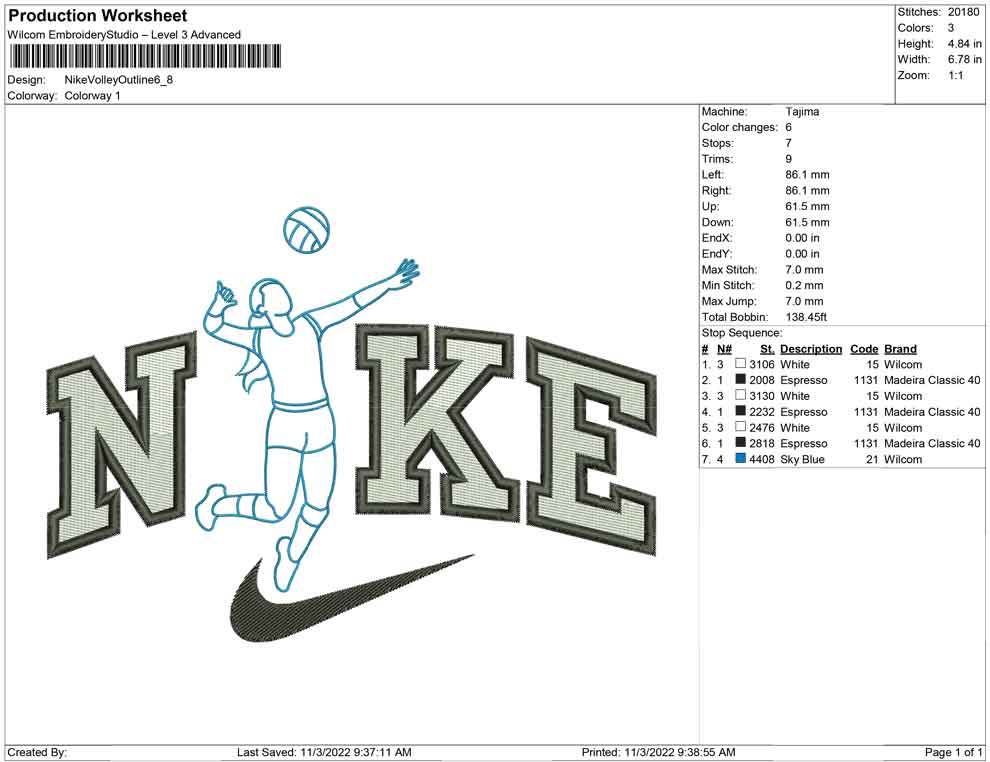Click the Stitches count 20180
Screen dimensions: 990x762
[x=963, y=12]
